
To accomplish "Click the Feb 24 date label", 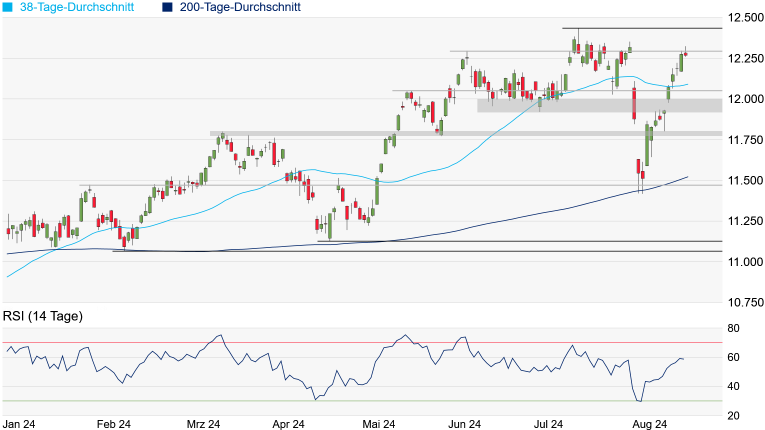I will click(113, 424).
